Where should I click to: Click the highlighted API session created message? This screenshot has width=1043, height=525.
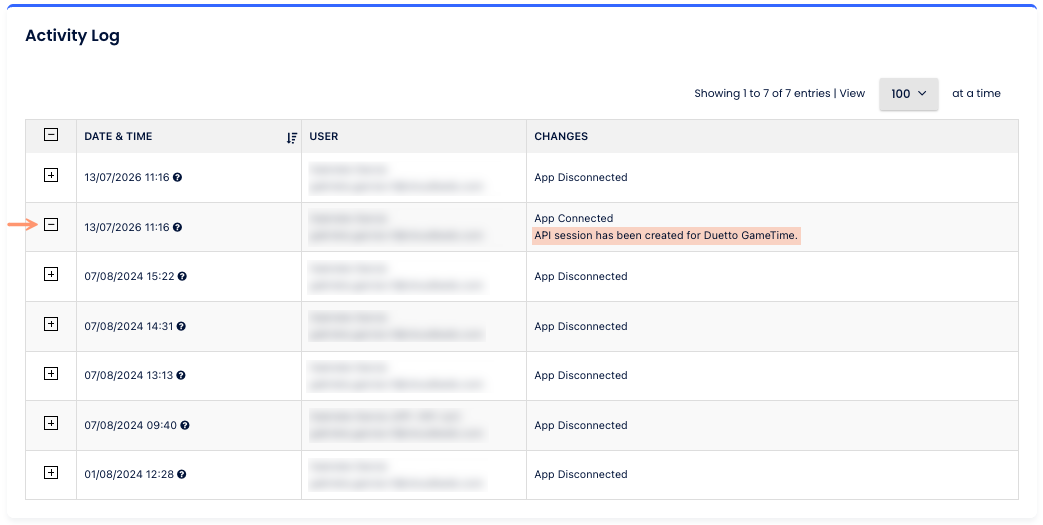pyautogui.click(x=666, y=235)
